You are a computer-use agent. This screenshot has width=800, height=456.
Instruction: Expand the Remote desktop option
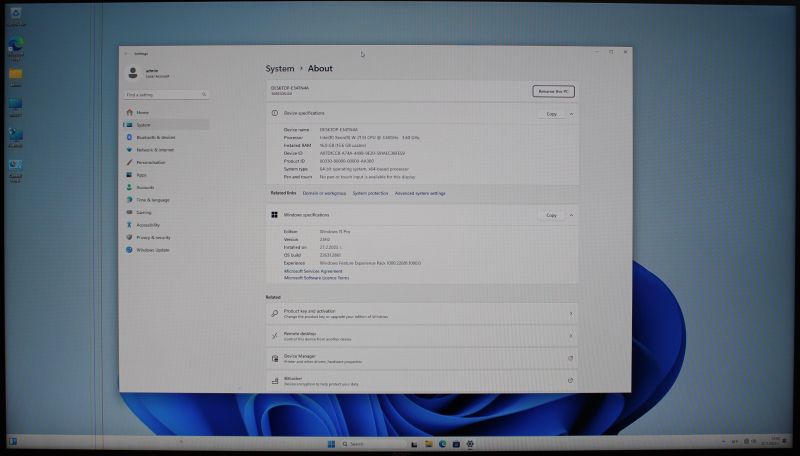[571, 336]
